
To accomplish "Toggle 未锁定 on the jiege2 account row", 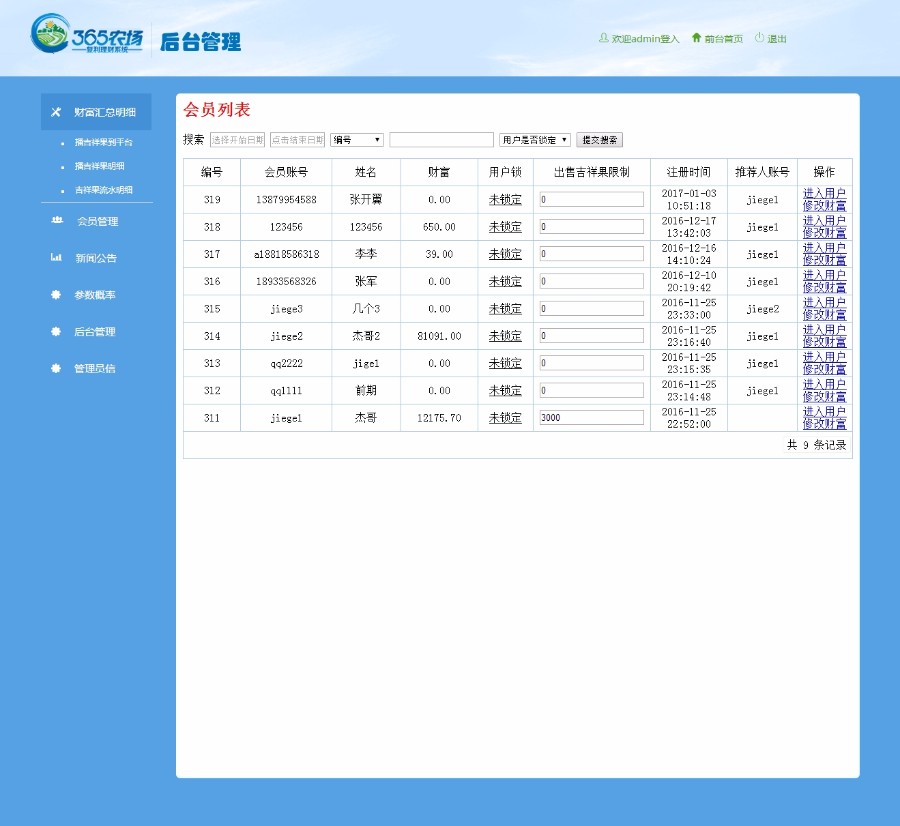I will point(504,336).
